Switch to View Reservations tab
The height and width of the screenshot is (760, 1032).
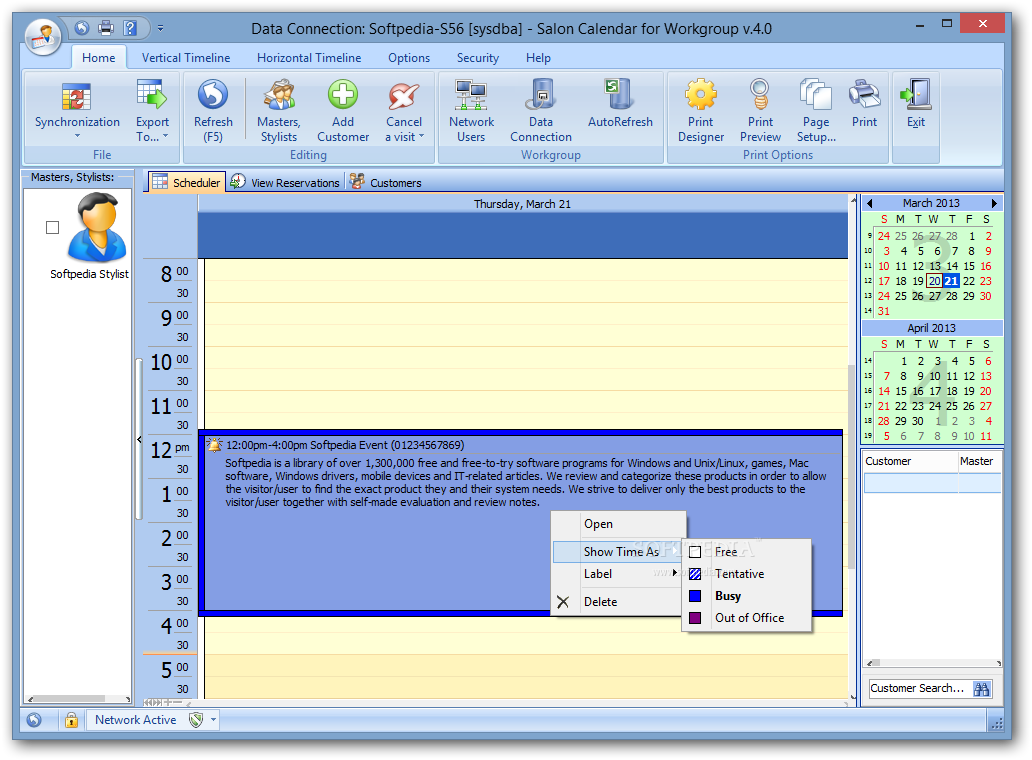285,182
